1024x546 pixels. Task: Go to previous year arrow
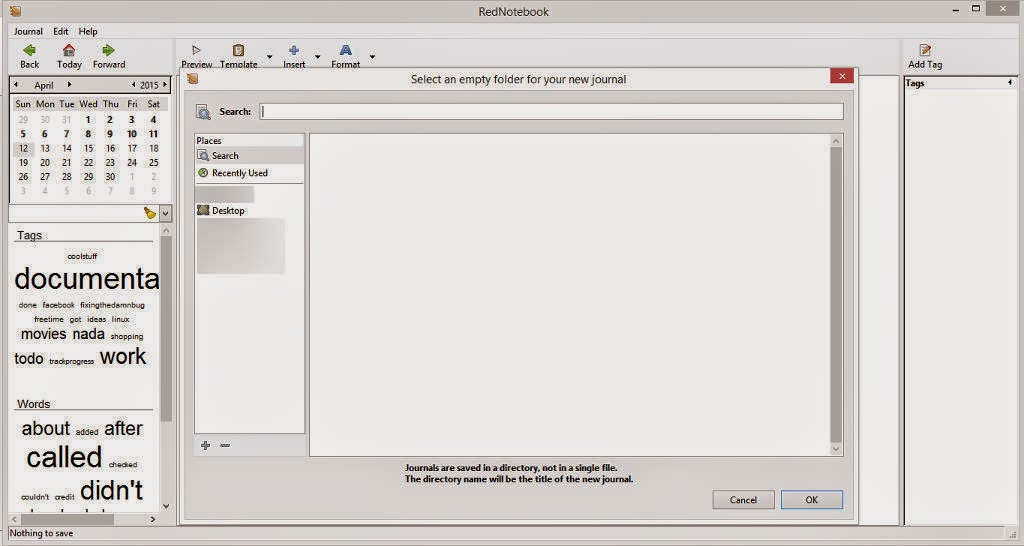(x=133, y=85)
